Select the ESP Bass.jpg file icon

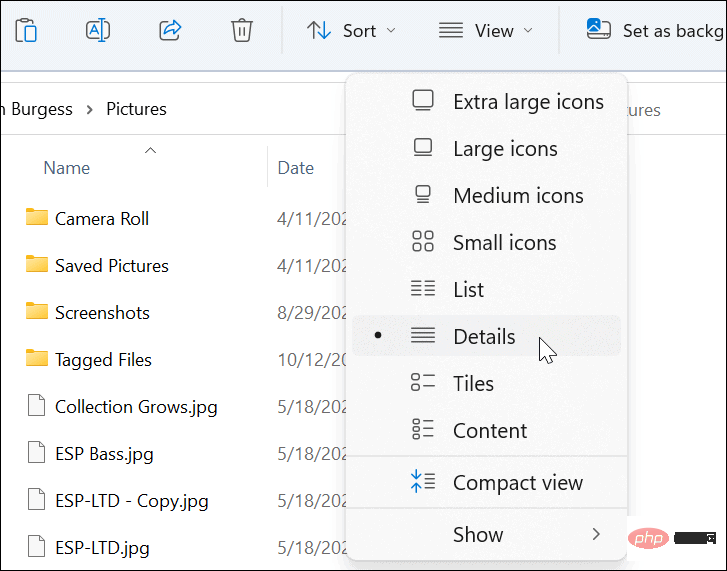pos(37,453)
